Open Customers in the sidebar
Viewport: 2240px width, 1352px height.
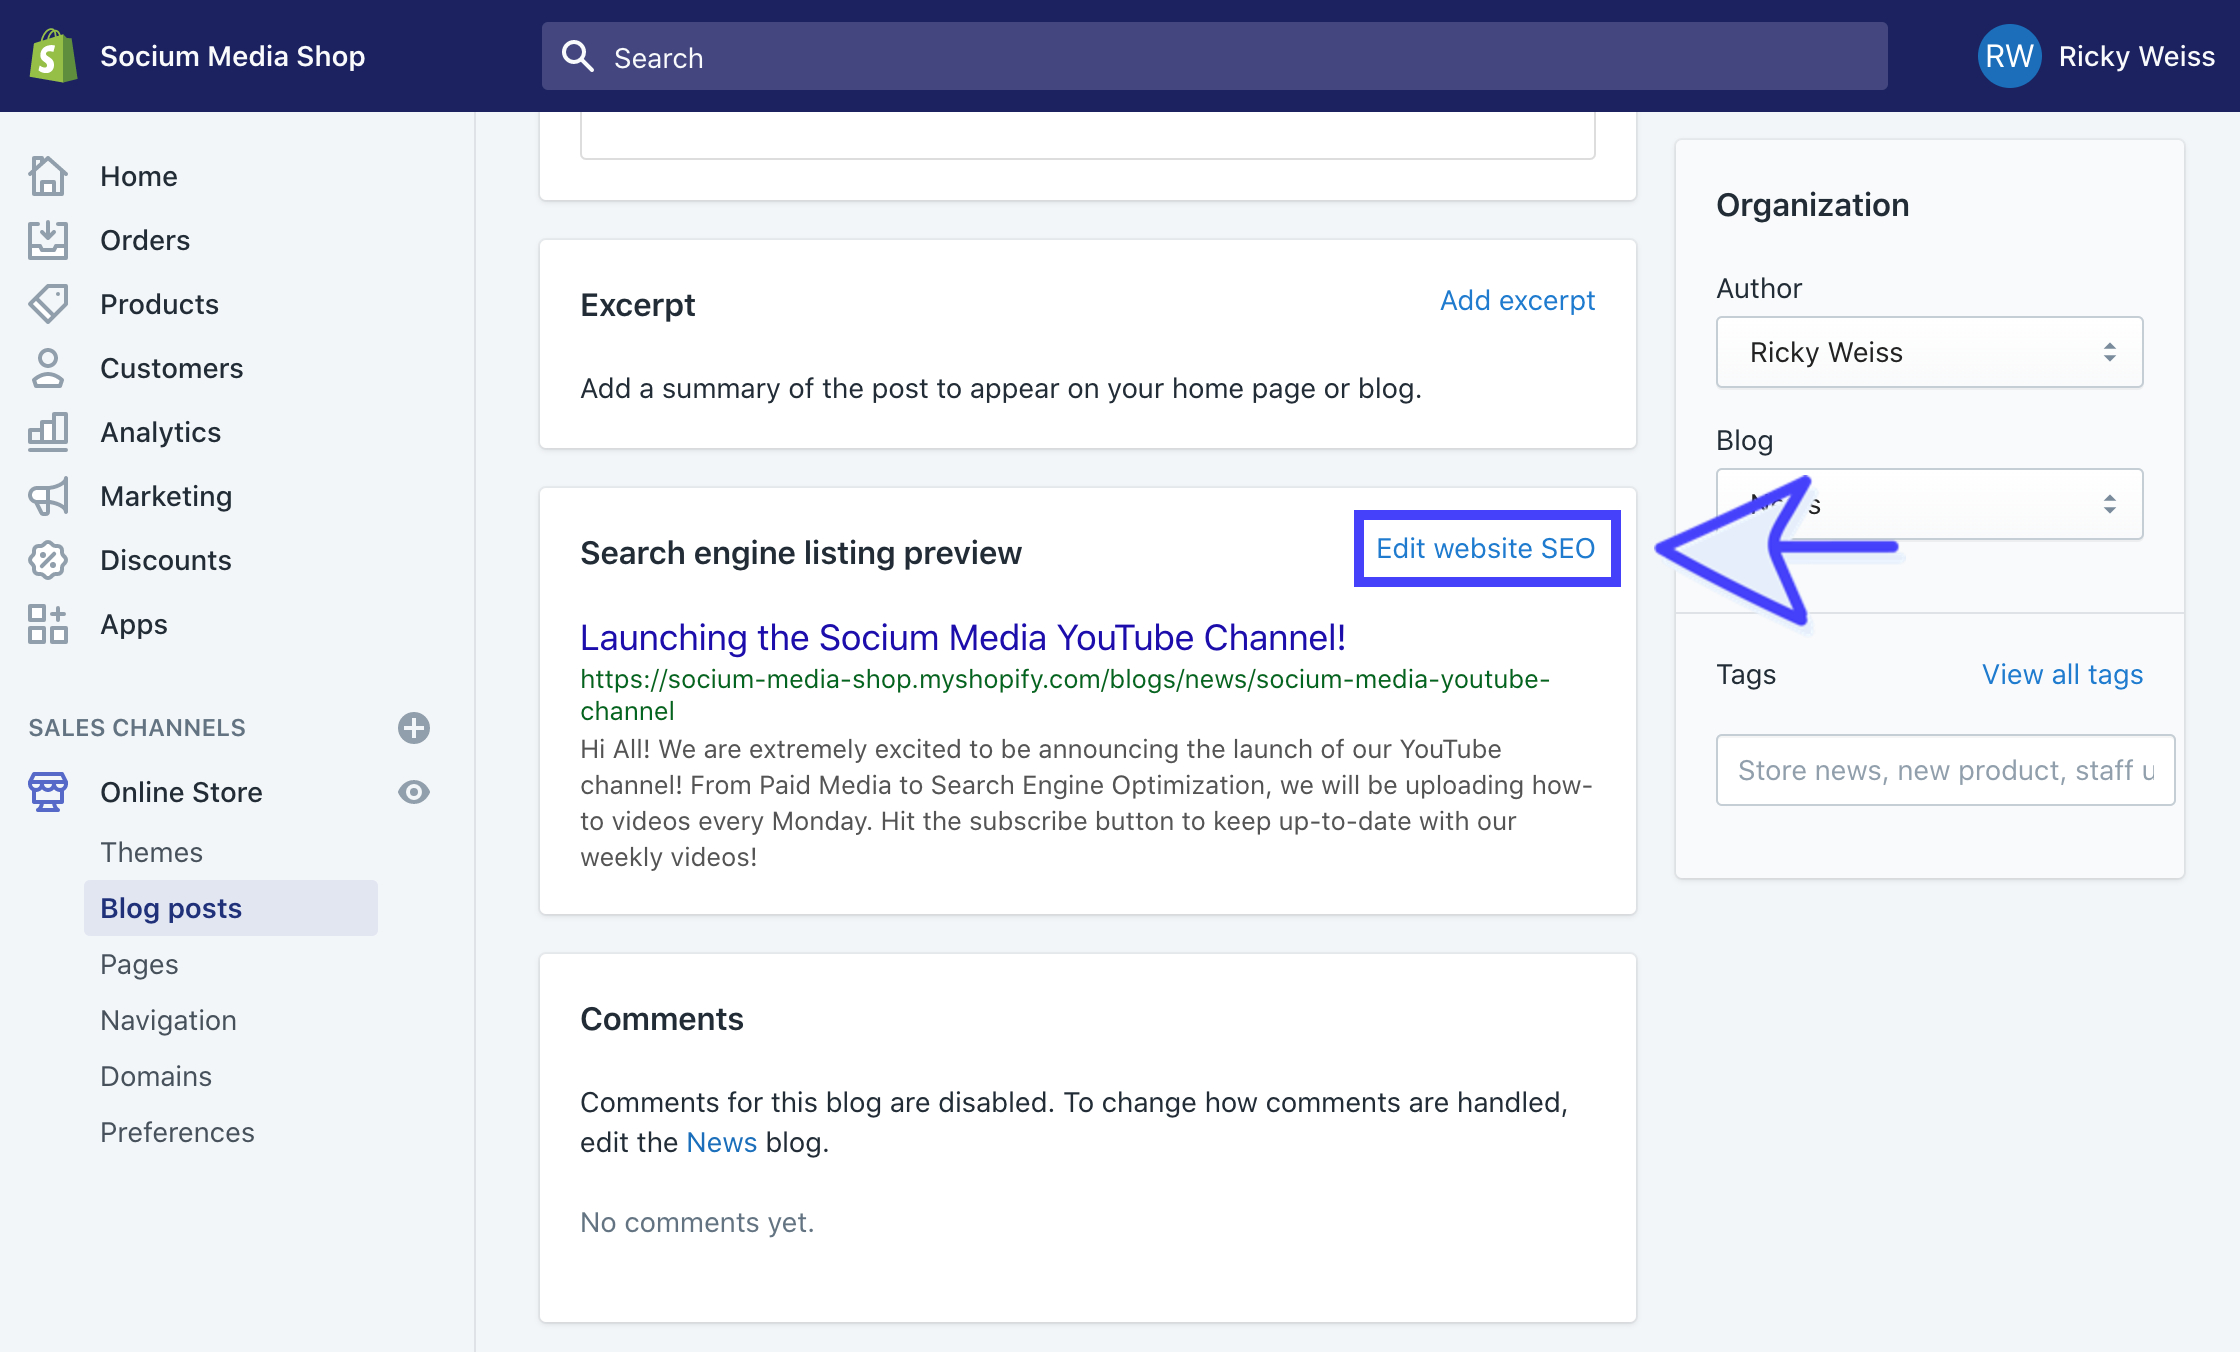(x=171, y=368)
